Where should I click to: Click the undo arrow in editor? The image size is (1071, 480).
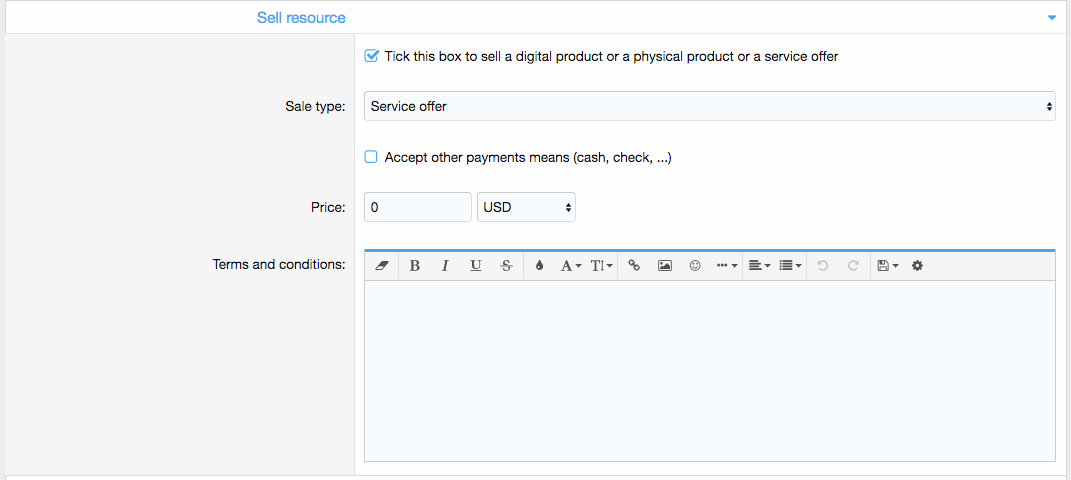click(x=822, y=266)
